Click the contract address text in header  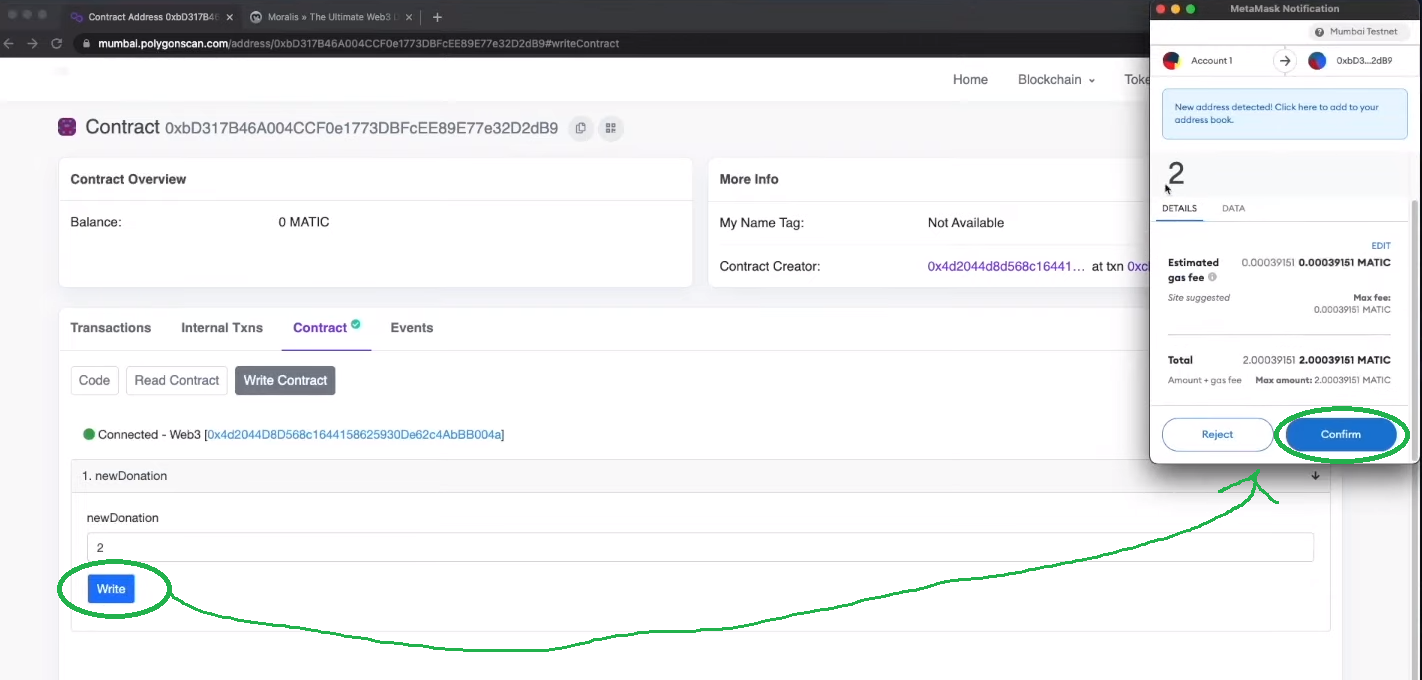pyautogui.click(x=362, y=128)
